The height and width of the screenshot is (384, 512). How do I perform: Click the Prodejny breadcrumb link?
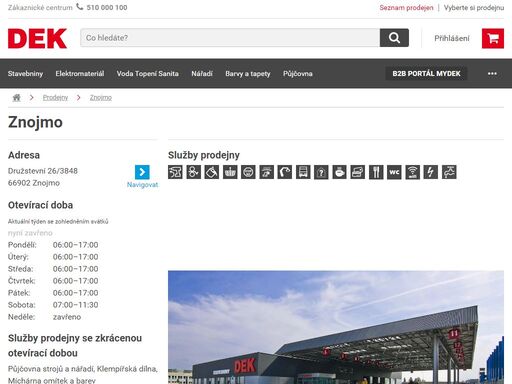click(x=55, y=98)
